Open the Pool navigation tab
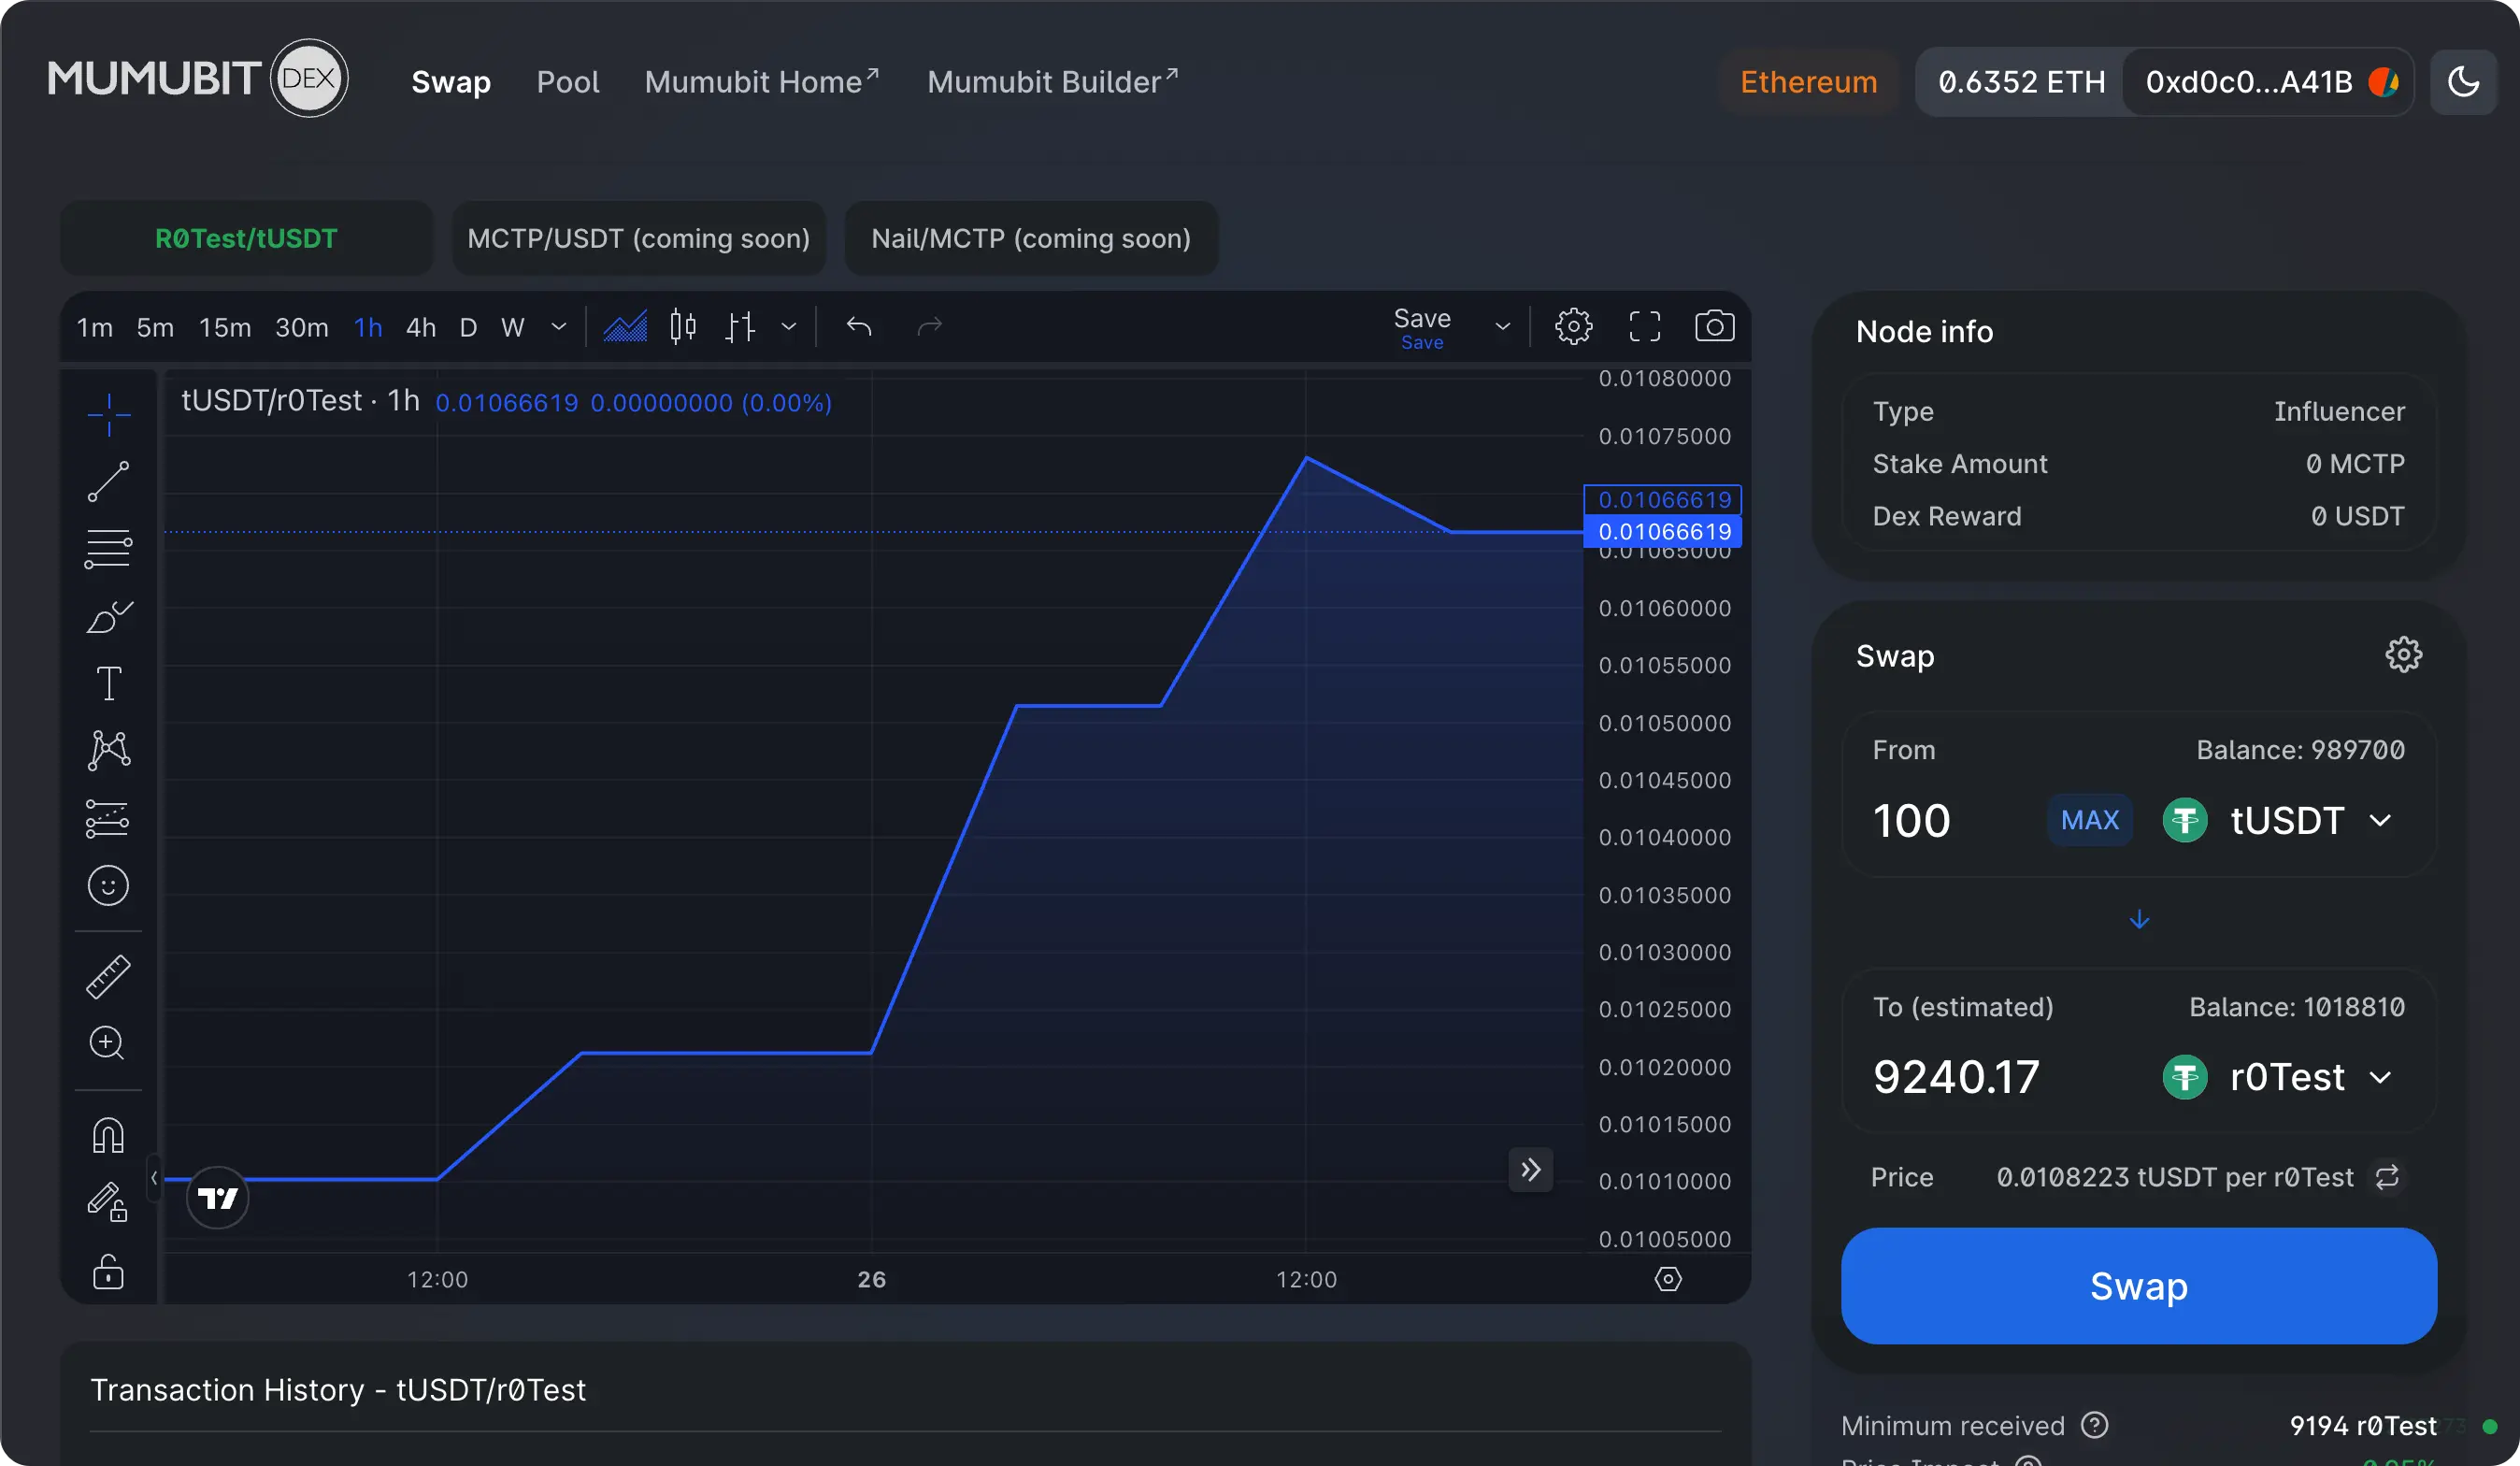Screen dimensions: 2520x1466 [568, 82]
